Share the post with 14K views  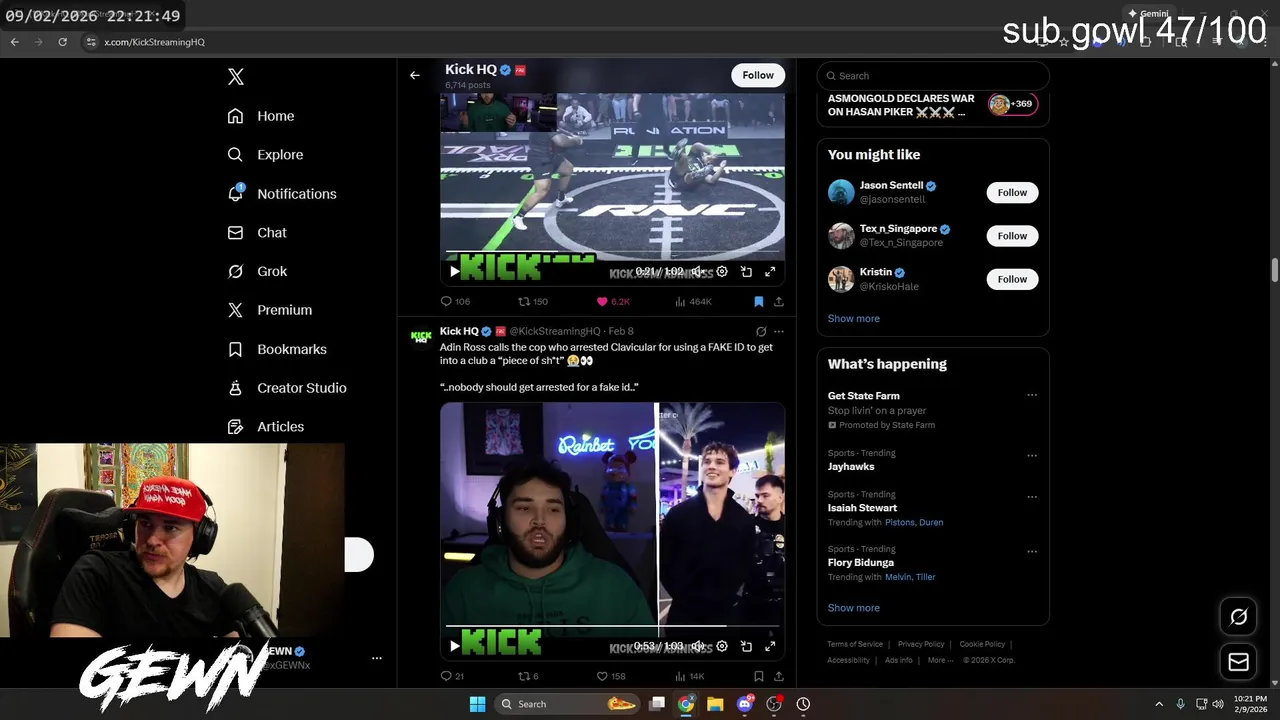(x=779, y=676)
